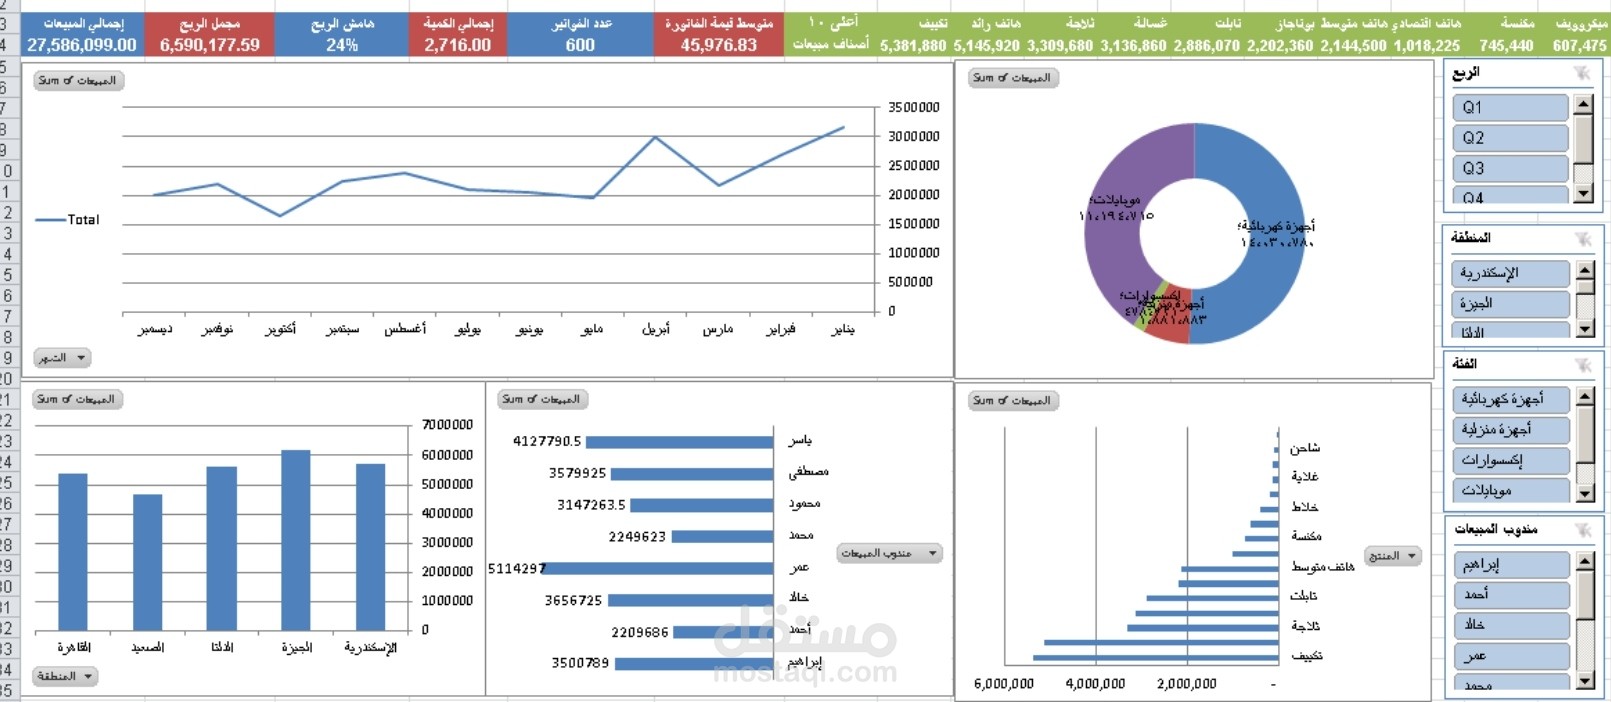1611x702 pixels.
Task: Select profit margin cell 24%
Action: click(341, 45)
